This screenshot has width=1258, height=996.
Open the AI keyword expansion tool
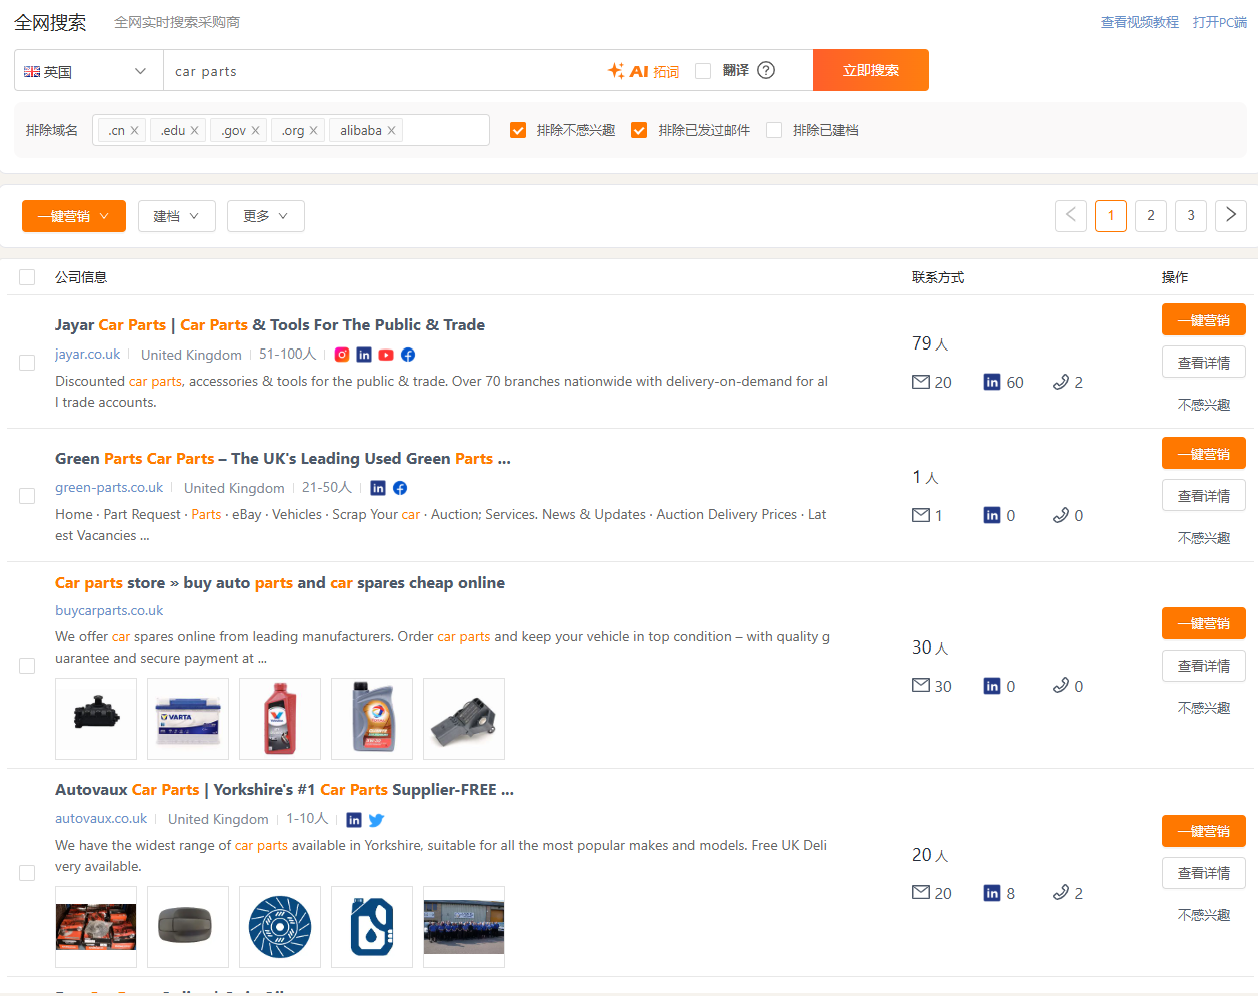644,71
